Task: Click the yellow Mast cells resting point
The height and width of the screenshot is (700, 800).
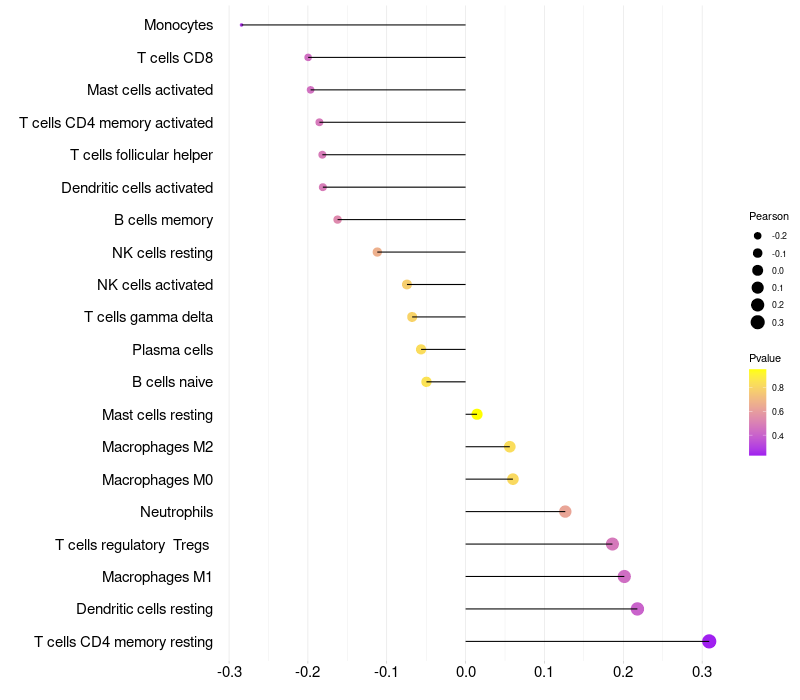Action: (477, 414)
